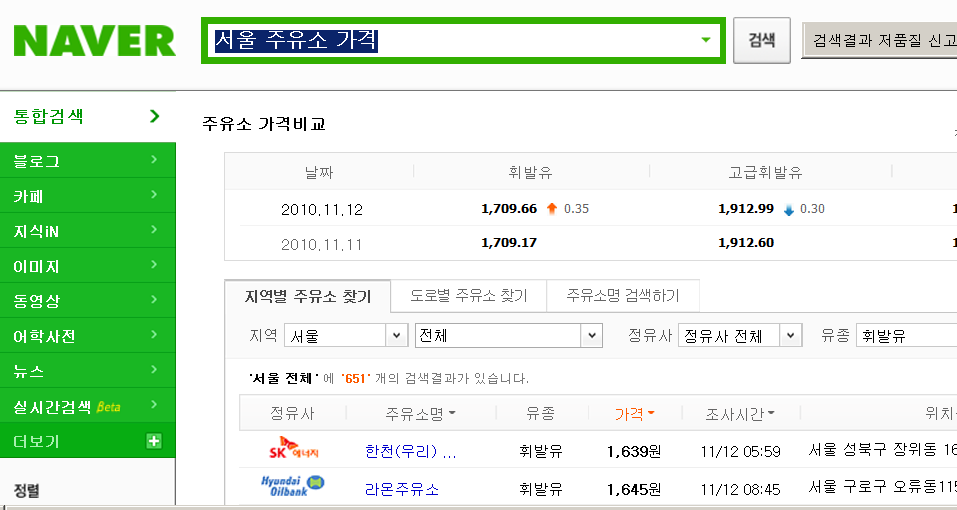This screenshot has width=957, height=510.
Task: Switch to 지역별 주유소 찾기 tab
Action: [308, 296]
